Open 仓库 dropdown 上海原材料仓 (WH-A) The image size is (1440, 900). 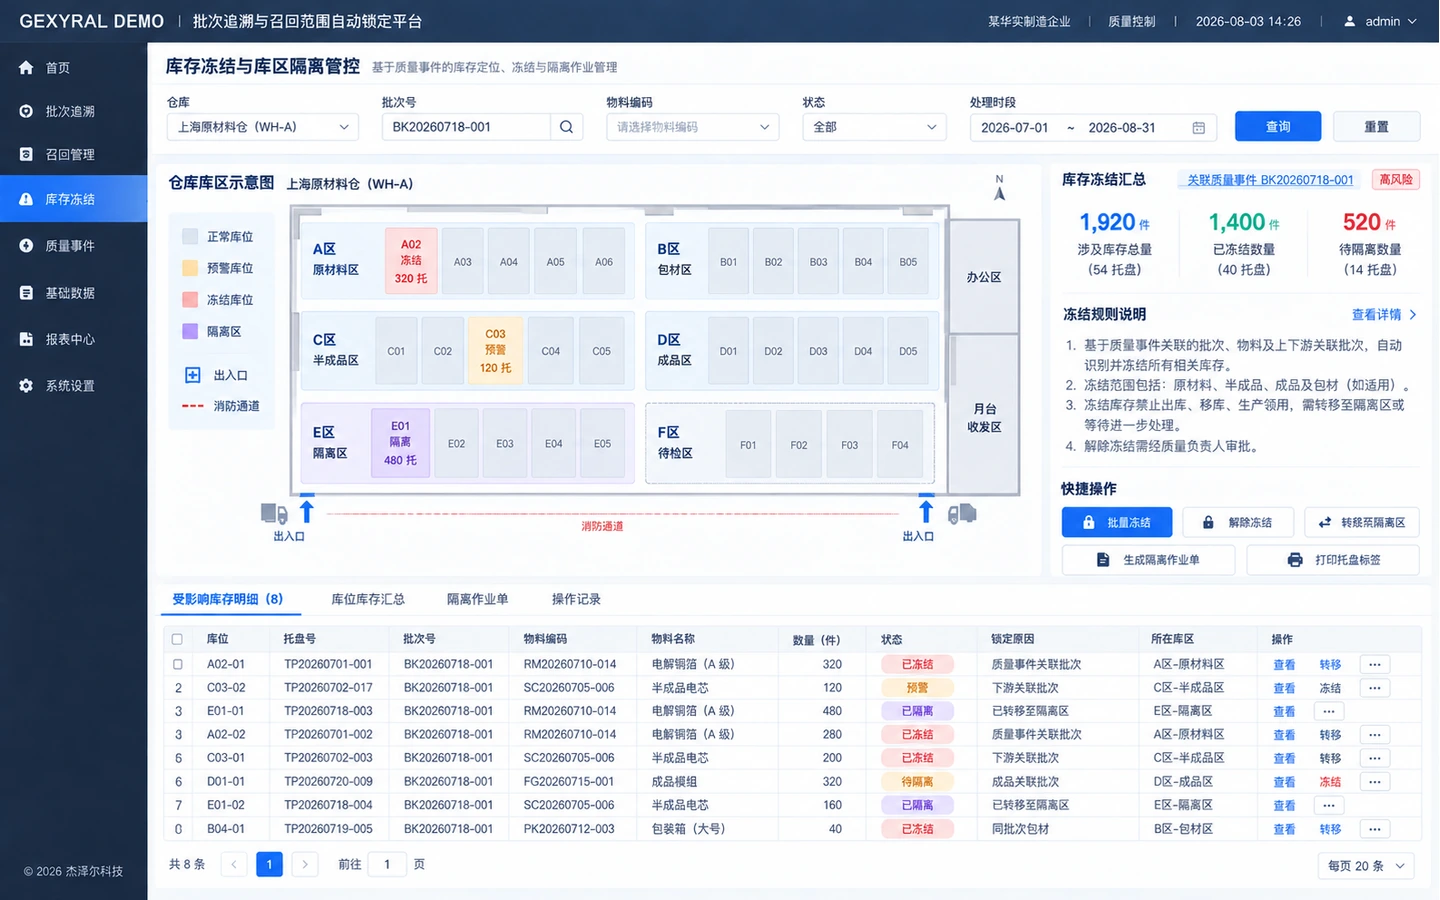click(262, 127)
